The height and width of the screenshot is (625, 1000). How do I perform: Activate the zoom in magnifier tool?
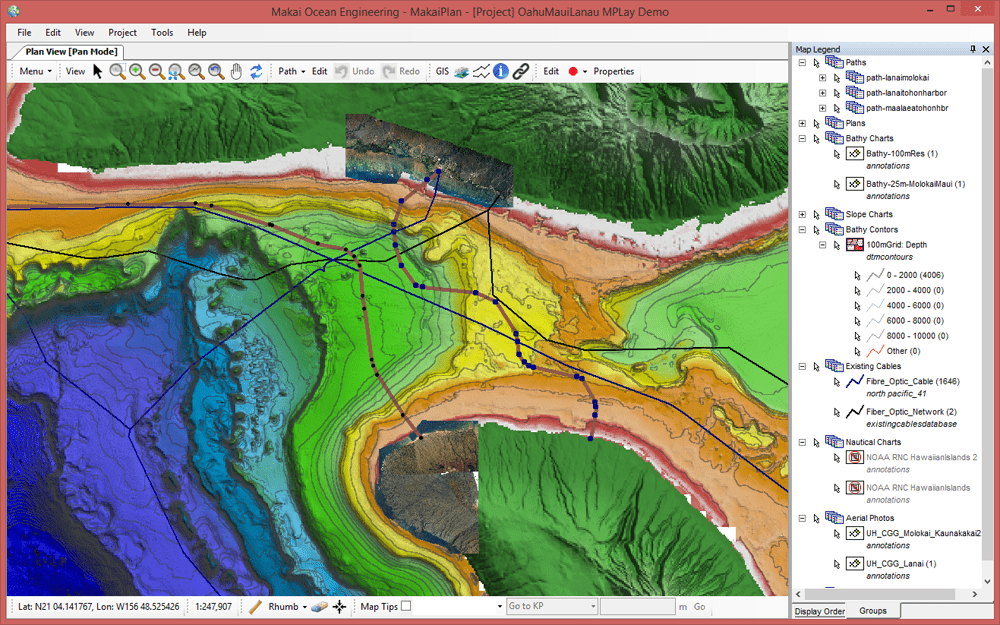point(137,71)
